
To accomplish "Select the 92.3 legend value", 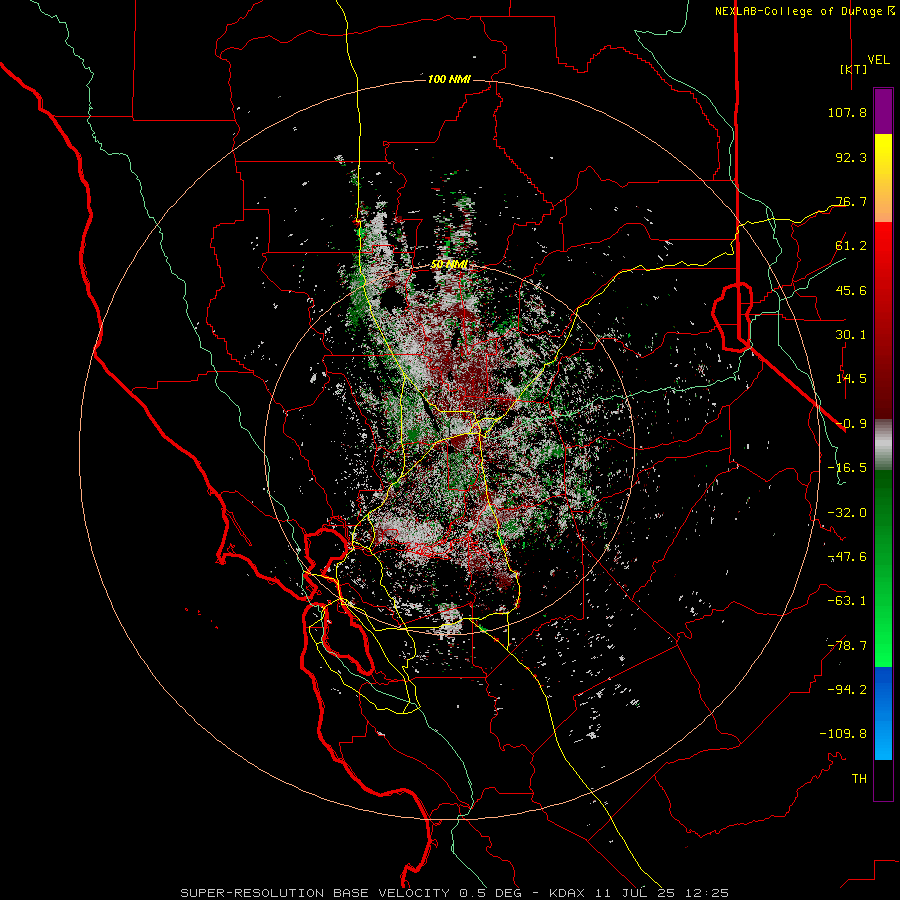I will [851, 157].
